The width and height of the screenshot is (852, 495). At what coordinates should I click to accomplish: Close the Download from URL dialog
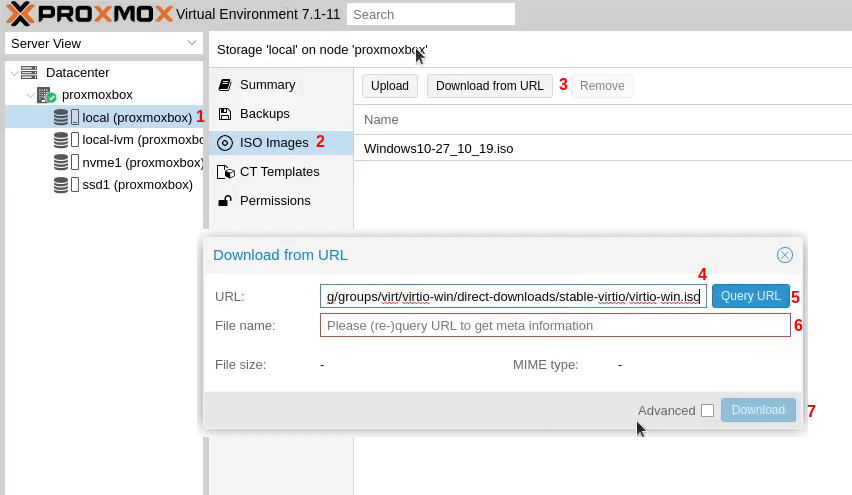click(785, 255)
